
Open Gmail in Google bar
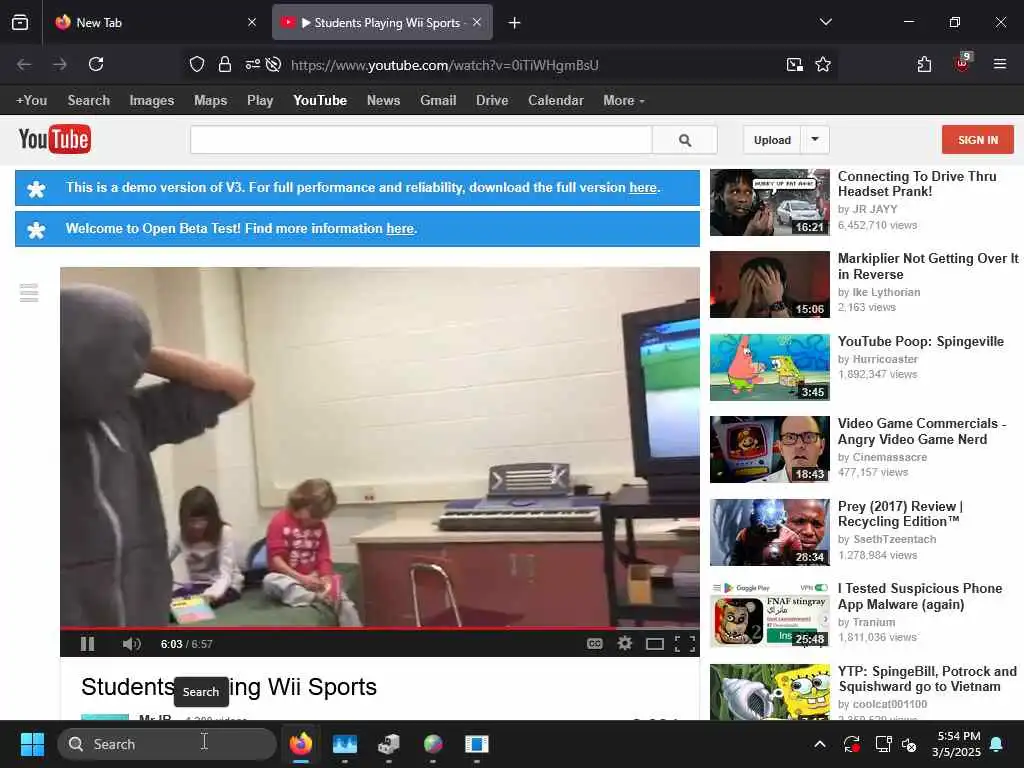pyautogui.click(x=438, y=101)
